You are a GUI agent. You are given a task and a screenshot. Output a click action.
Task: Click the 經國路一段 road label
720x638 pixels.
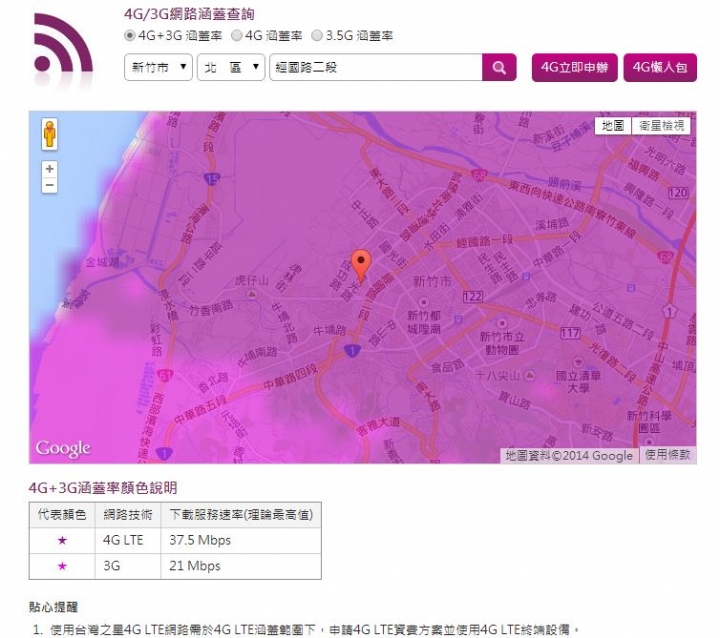484,240
